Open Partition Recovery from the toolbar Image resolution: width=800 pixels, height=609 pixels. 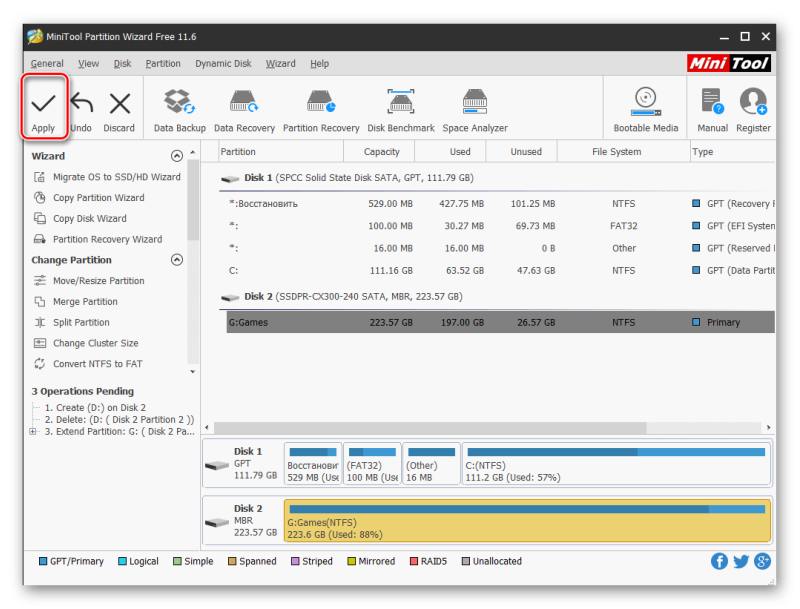click(x=321, y=111)
